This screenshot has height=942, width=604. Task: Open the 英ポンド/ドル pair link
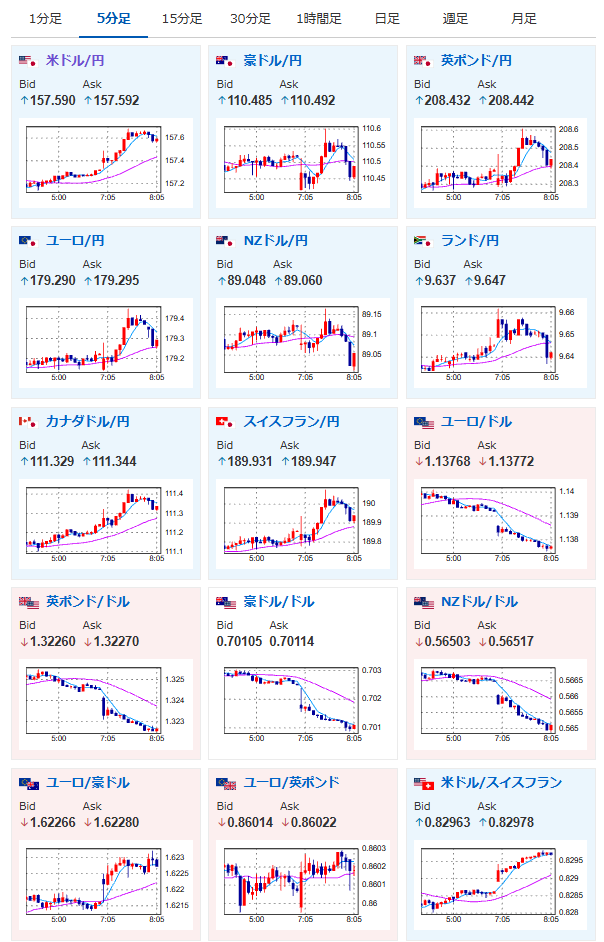point(88,601)
